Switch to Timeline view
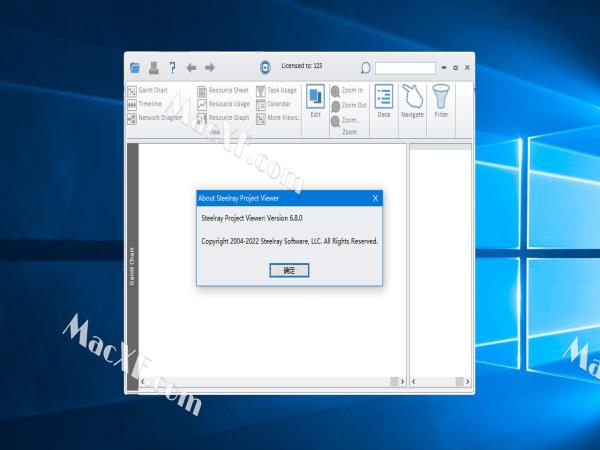 pos(145,104)
